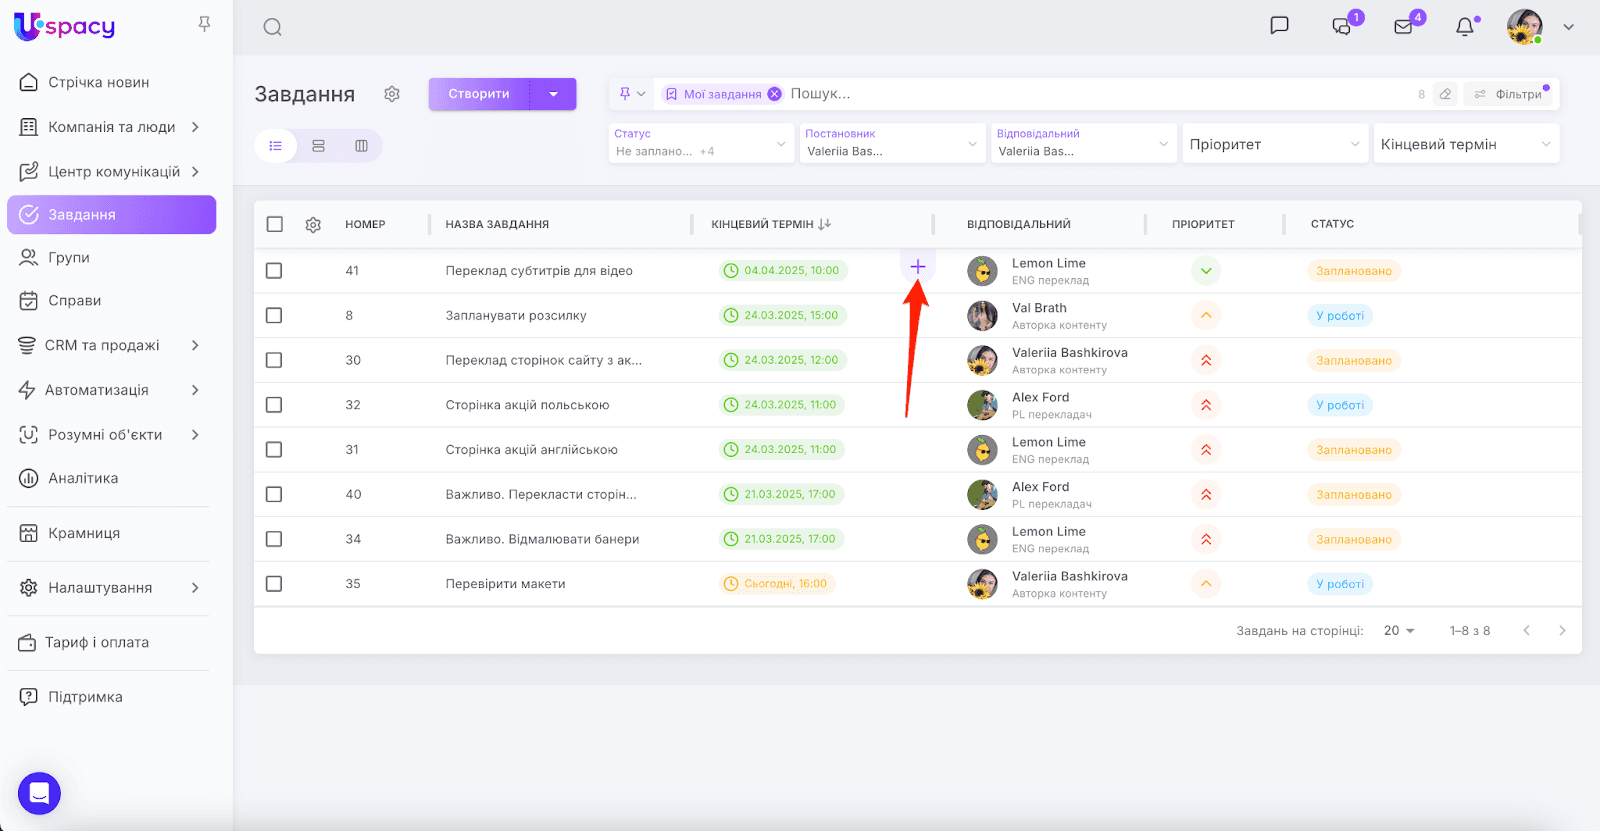Click the settings gear next to Завдання title
The width and height of the screenshot is (1600, 831).
tap(392, 94)
